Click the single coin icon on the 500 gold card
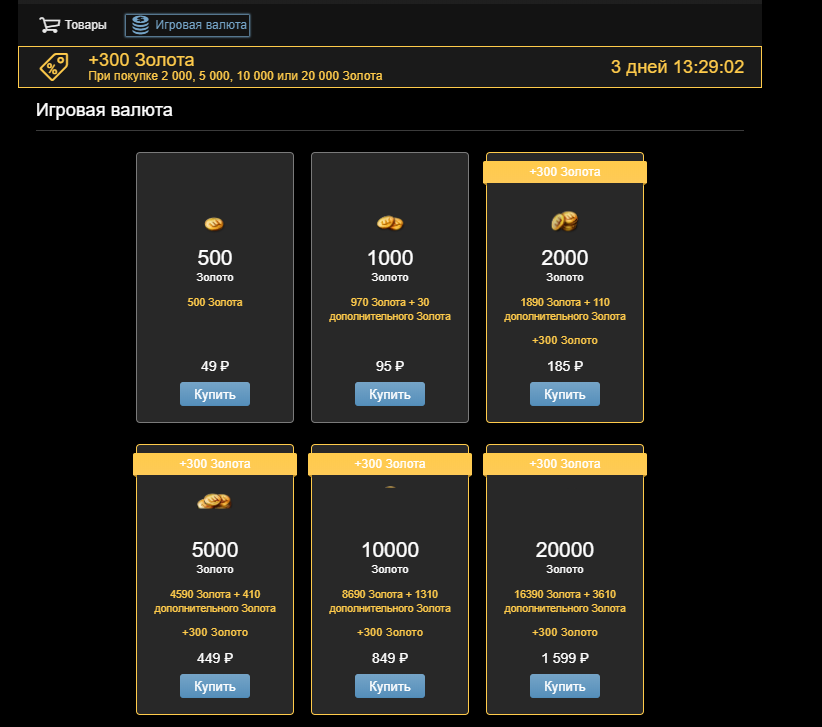The image size is (822, 727). (215, 222)
